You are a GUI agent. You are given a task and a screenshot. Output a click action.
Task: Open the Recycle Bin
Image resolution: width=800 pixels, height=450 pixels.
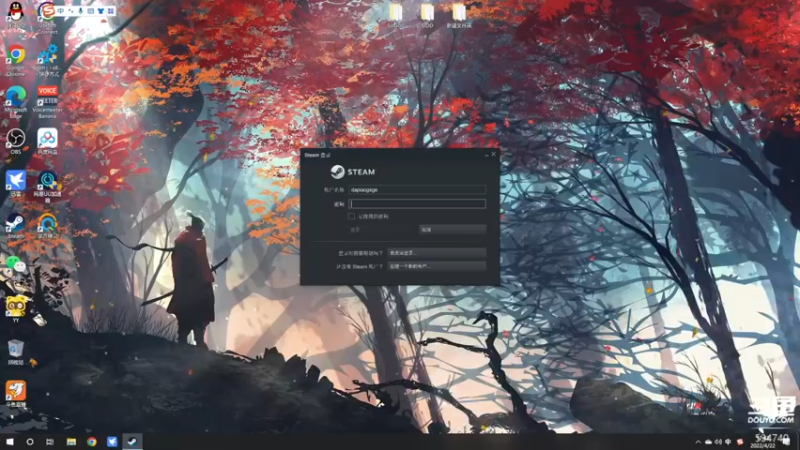[x=16, y=349]
